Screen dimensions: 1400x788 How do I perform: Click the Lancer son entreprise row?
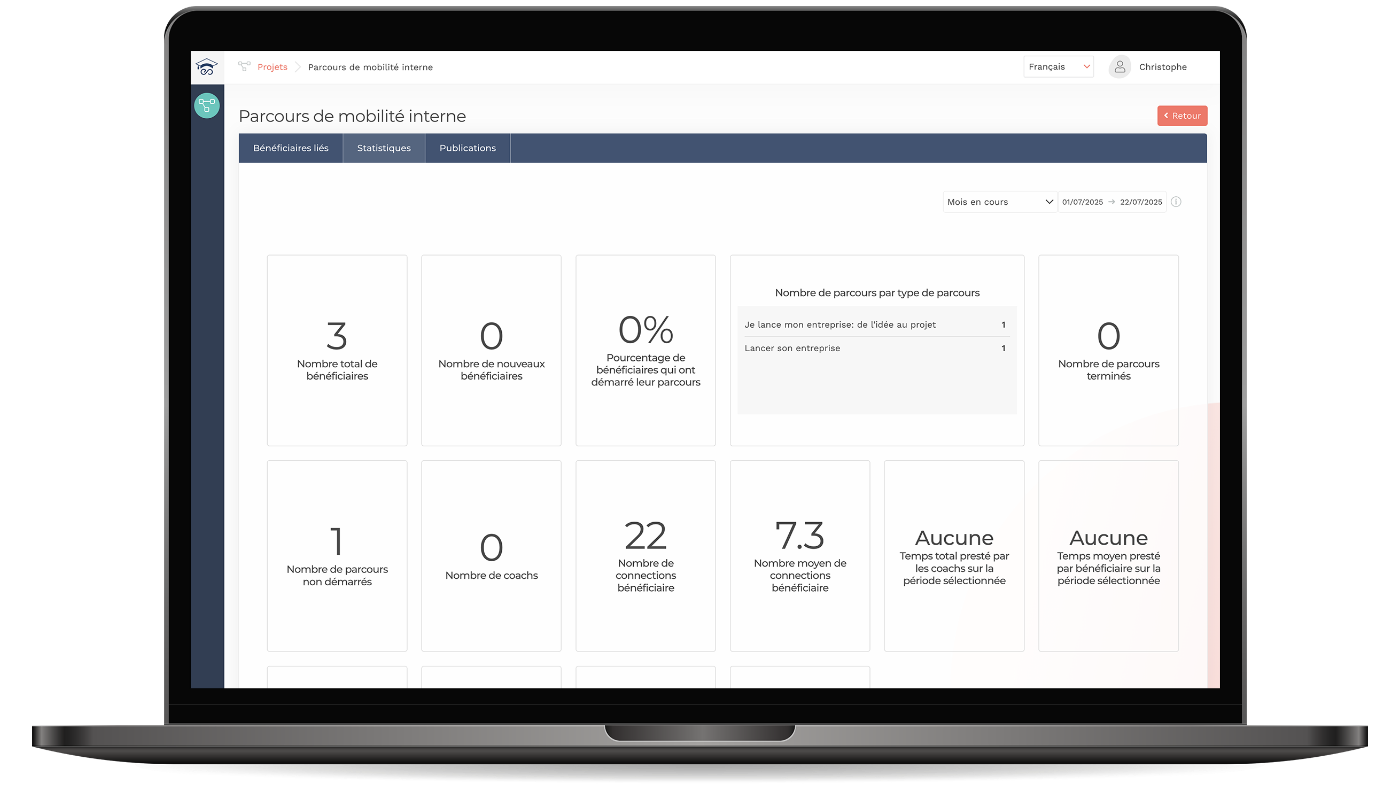876,348
